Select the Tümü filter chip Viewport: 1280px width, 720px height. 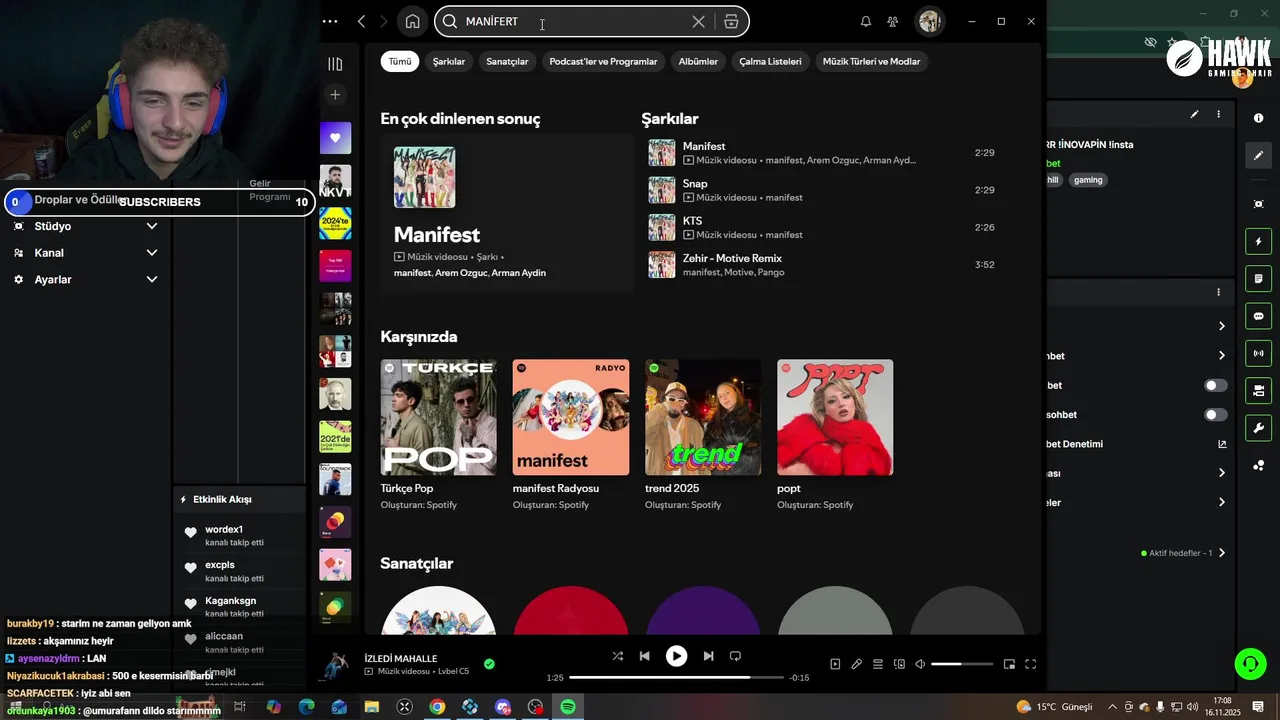(400, 61)
